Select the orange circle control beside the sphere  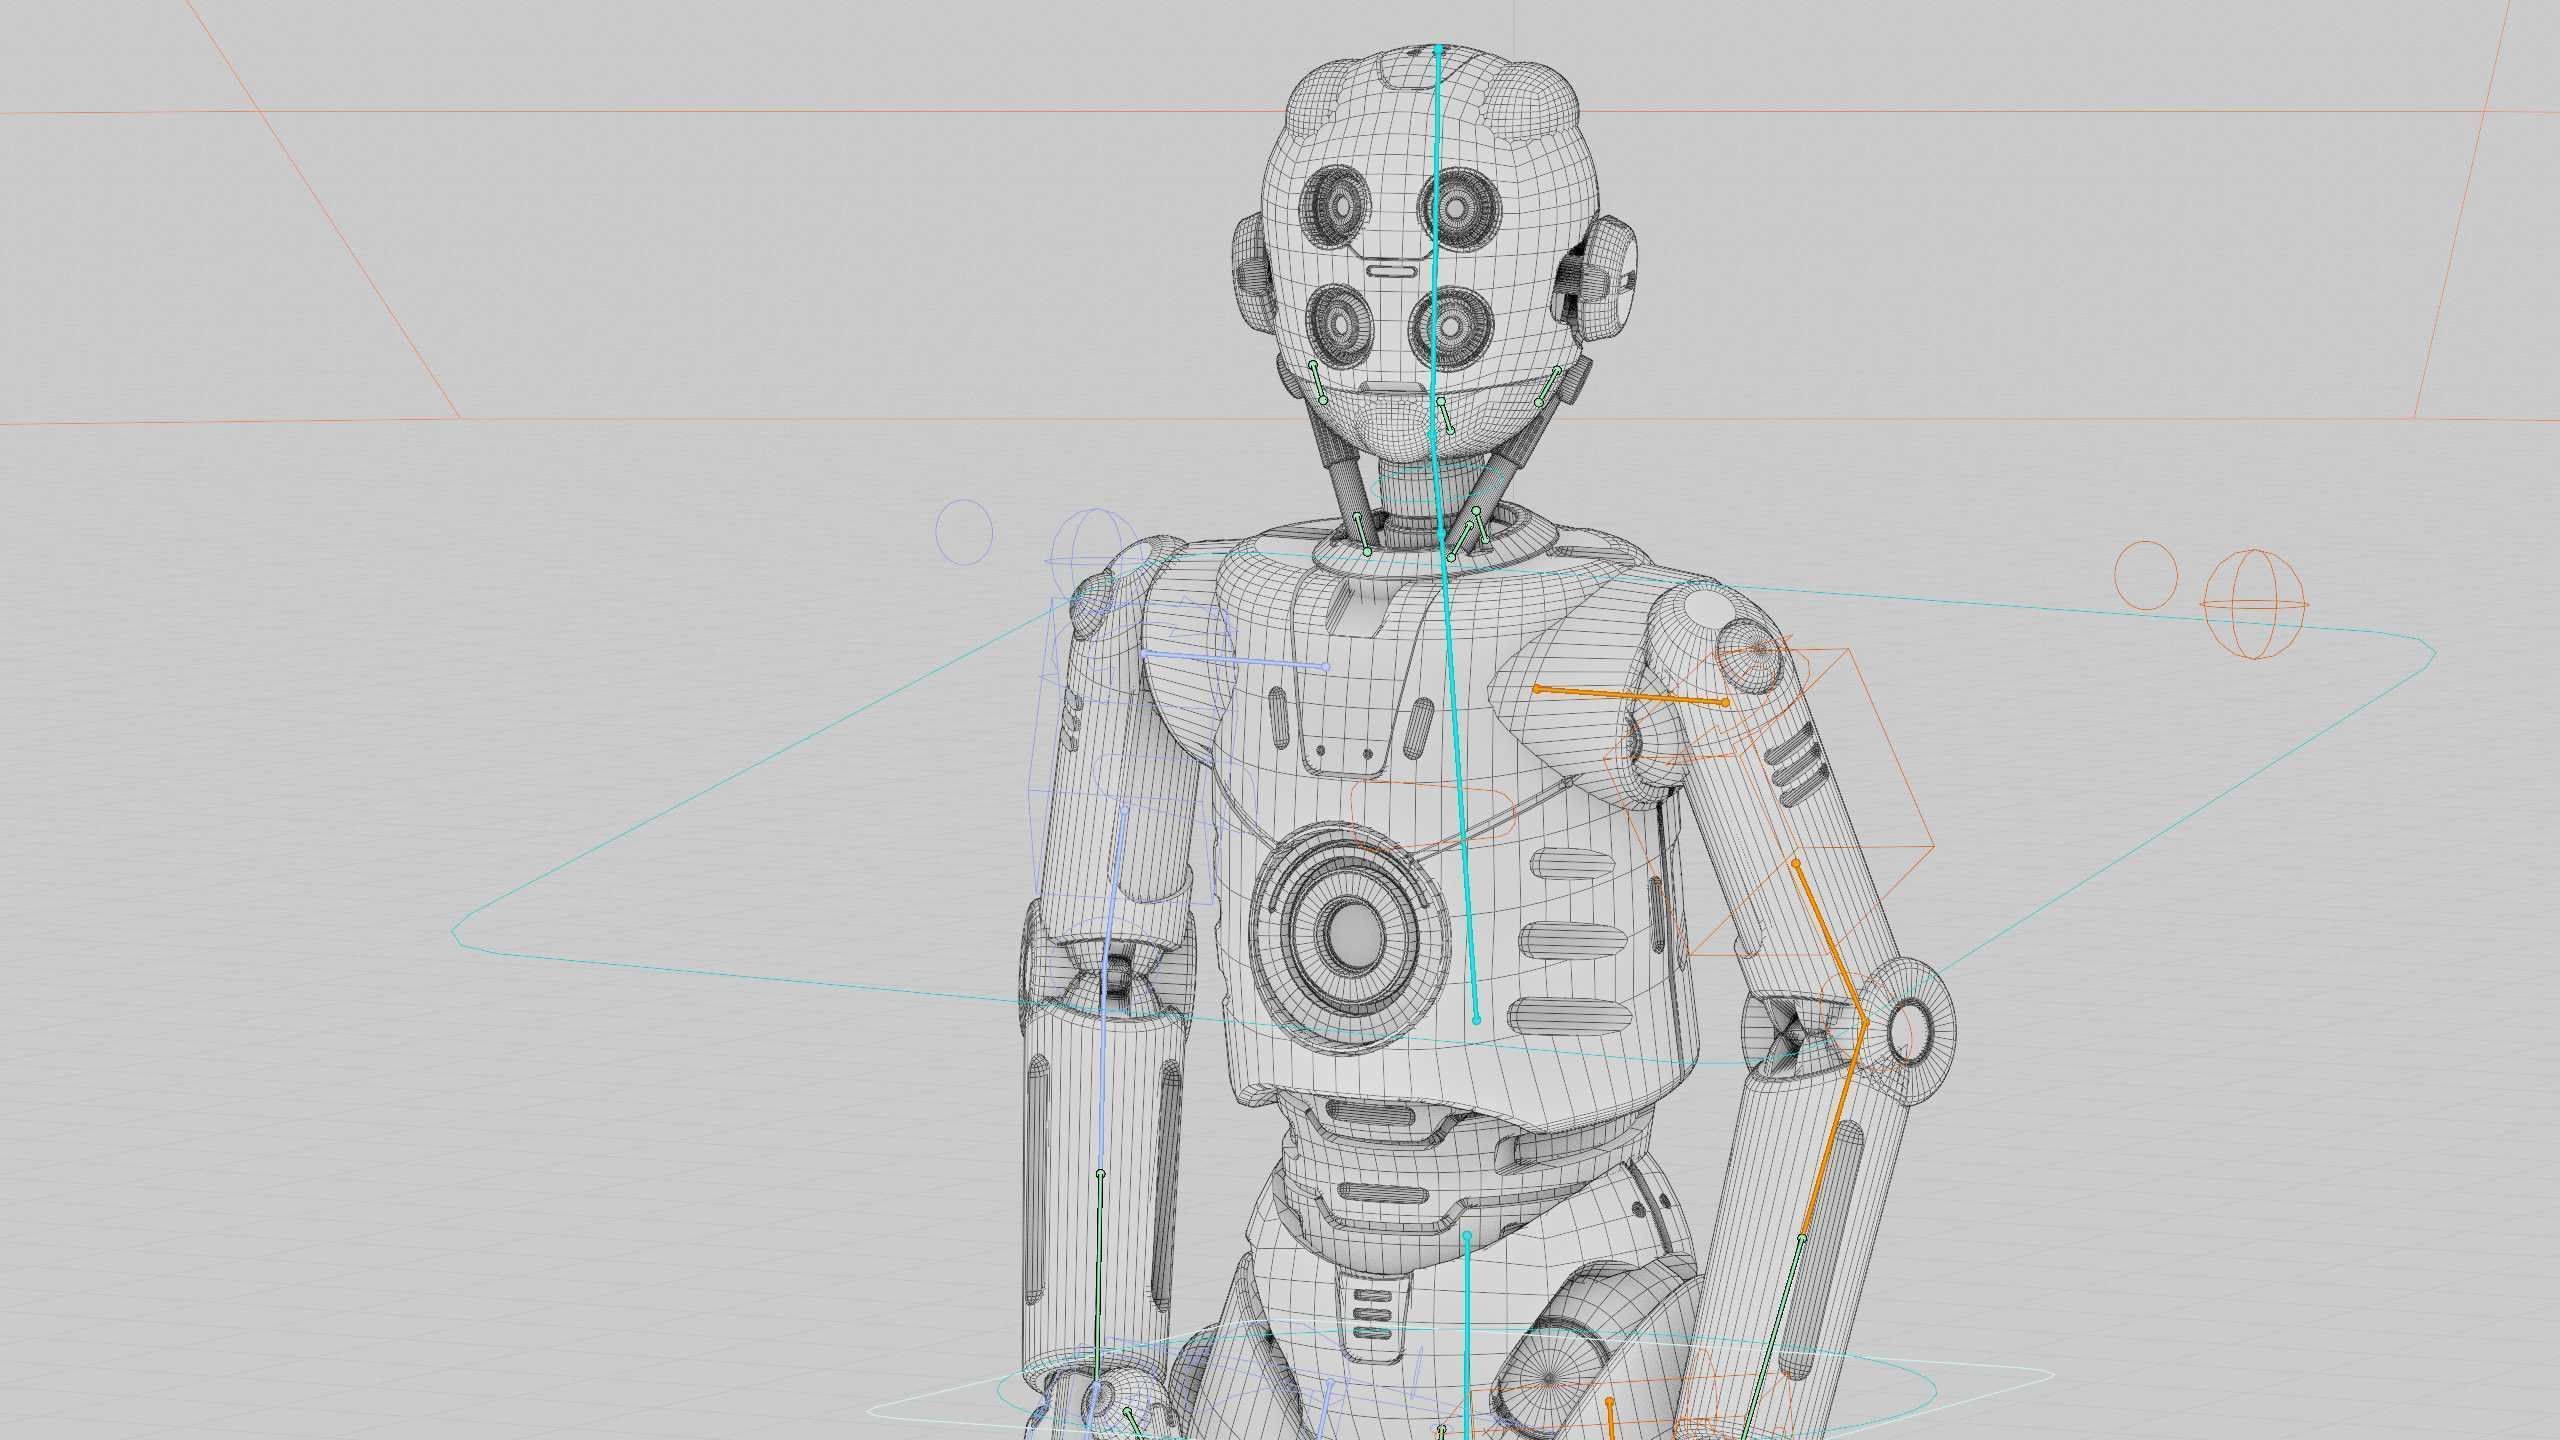point(2146,573)
